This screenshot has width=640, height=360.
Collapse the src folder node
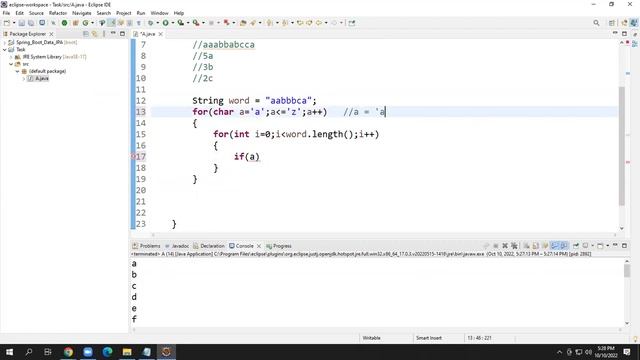(x=11, y=64)
